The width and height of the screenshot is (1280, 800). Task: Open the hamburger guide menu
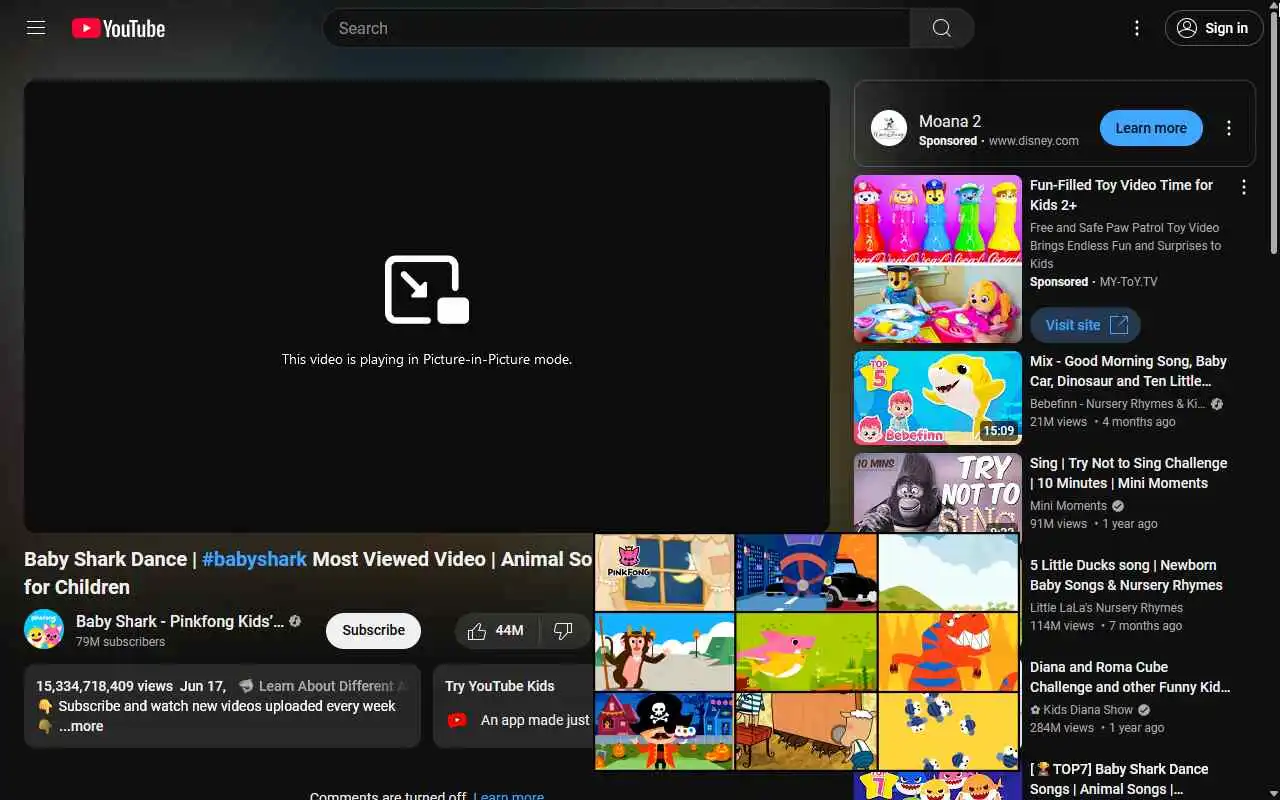36,28
